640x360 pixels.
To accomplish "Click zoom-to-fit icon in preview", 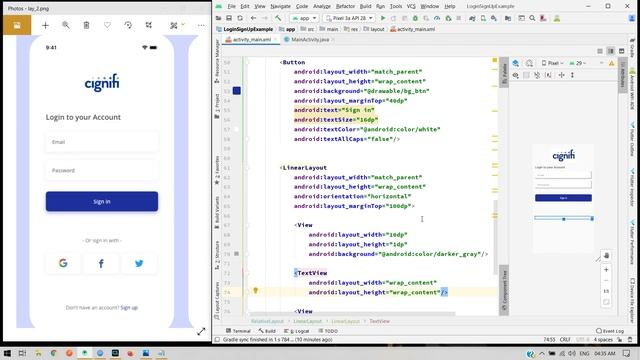I will [x=606, y=302].
